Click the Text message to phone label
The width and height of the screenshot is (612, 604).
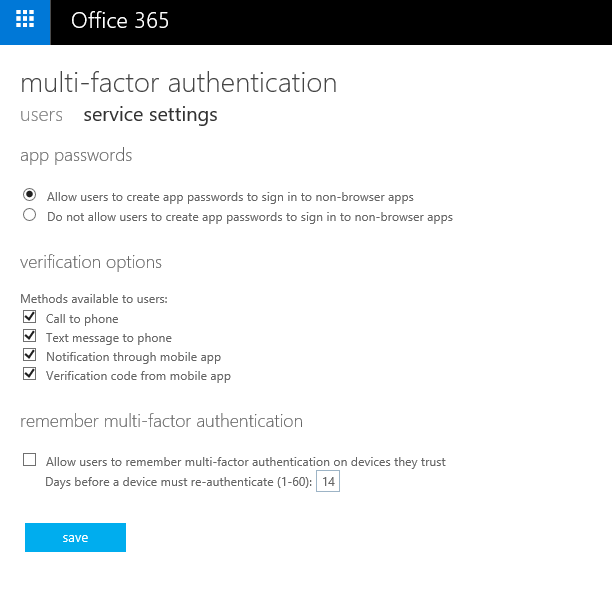(109, 338)
